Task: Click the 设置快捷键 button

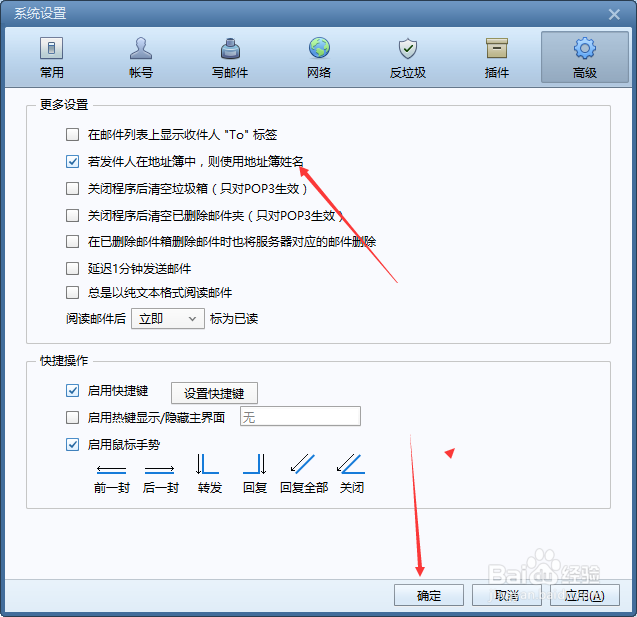Action: (x=214, y=393)
